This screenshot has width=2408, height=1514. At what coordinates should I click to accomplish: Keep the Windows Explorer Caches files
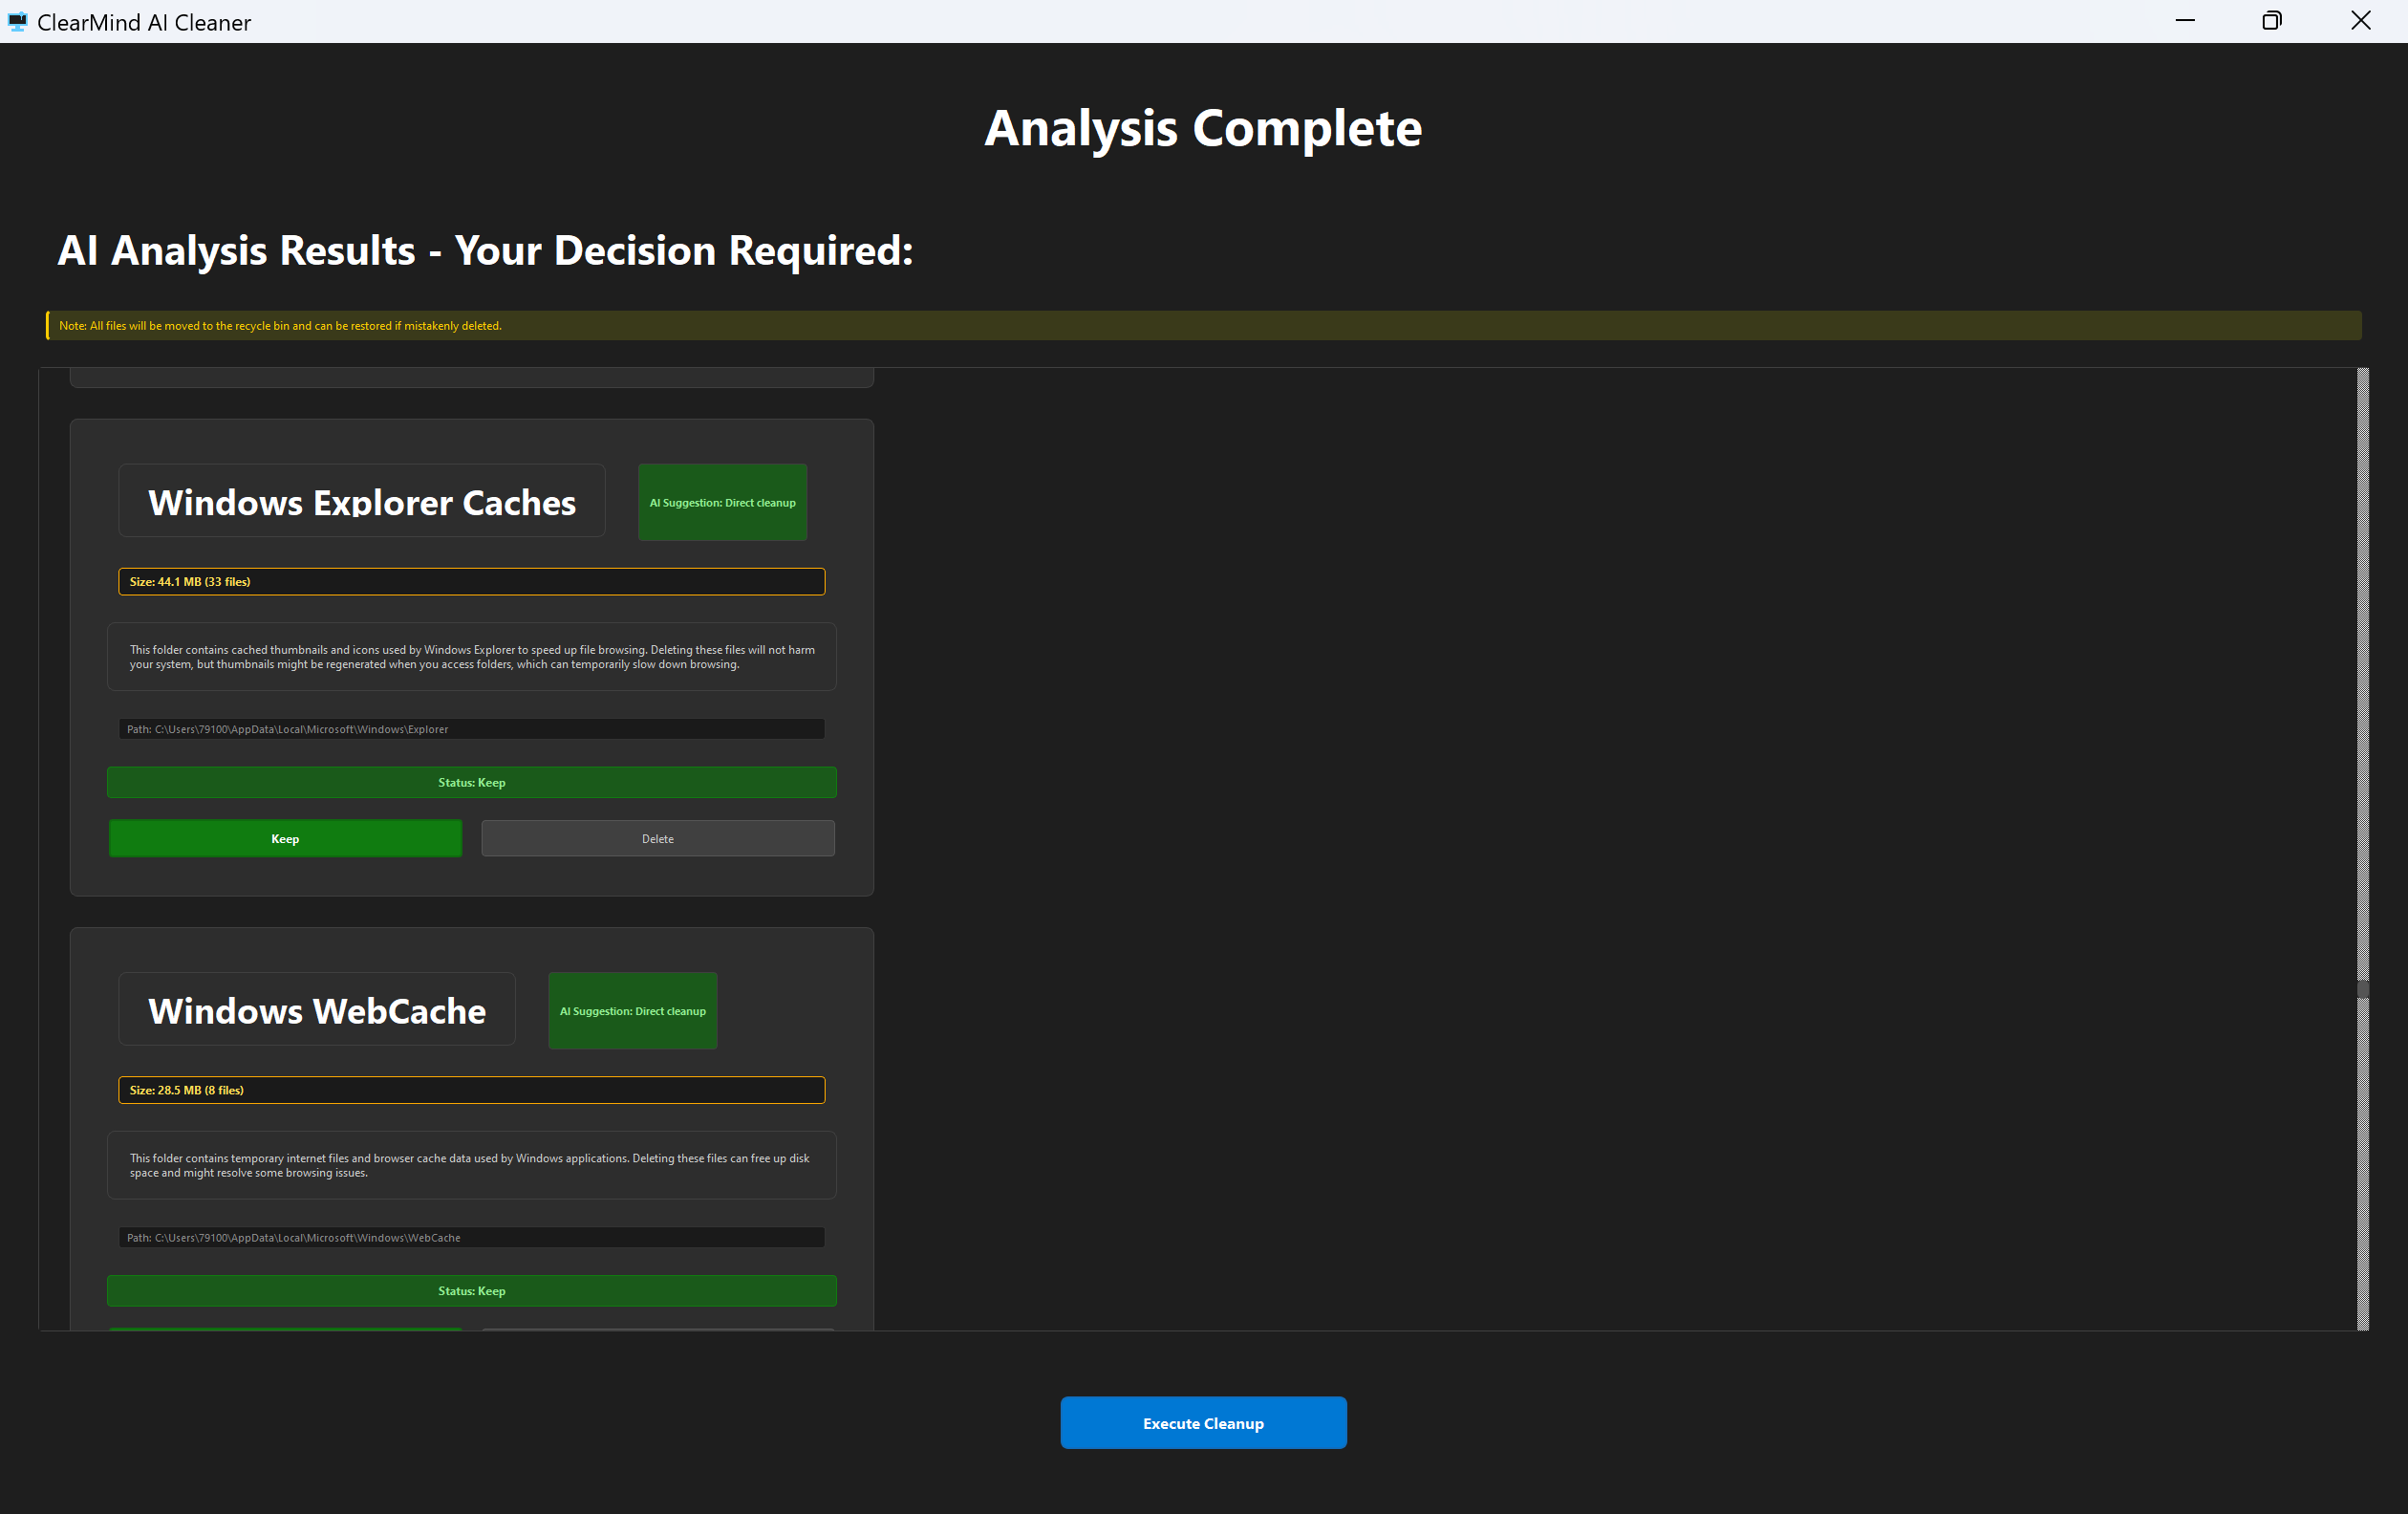tap(285, 838)
